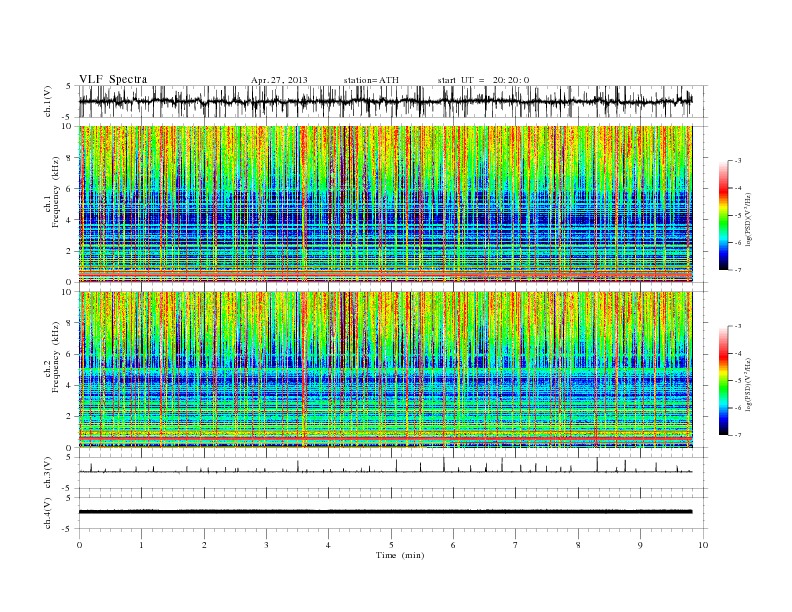The height and width of the screenshot is (612, 792).
Task: Click the '2' kHz tick of ch.1 spectrogram
Action: coord(69,251)
